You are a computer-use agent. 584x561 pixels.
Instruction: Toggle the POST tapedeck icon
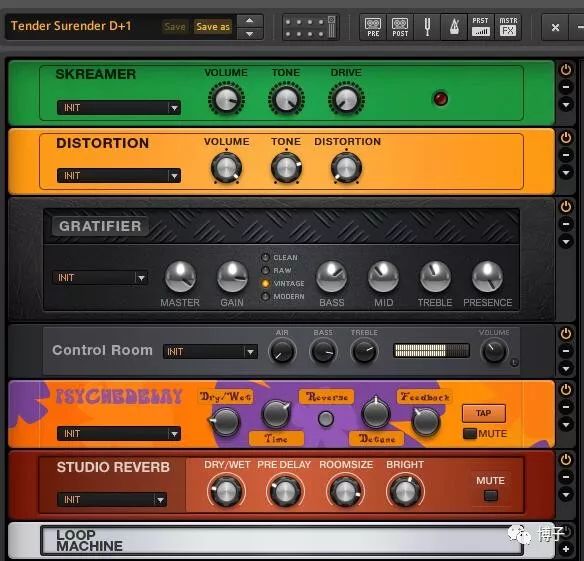point(400,27)
